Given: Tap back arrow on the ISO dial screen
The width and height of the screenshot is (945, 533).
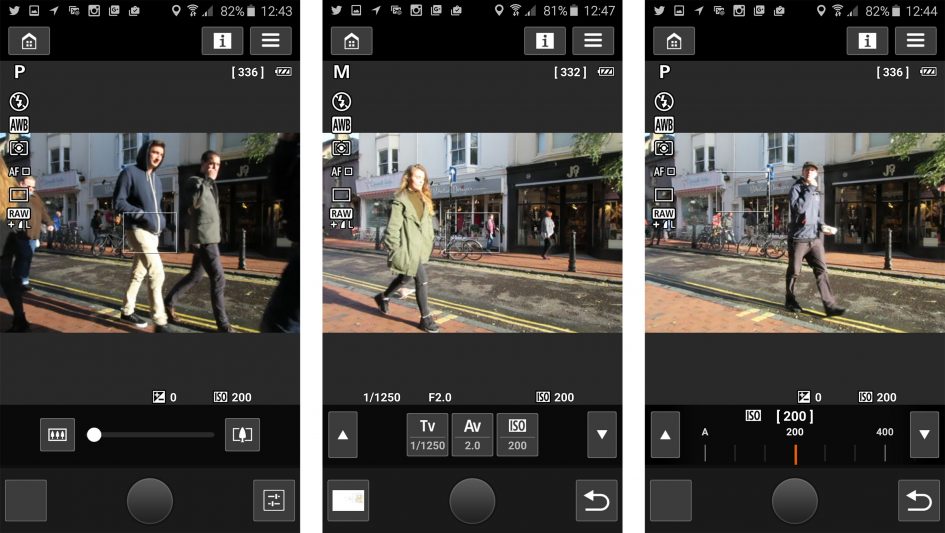Looking at the screenshot, I should click(x=918, y=500).
